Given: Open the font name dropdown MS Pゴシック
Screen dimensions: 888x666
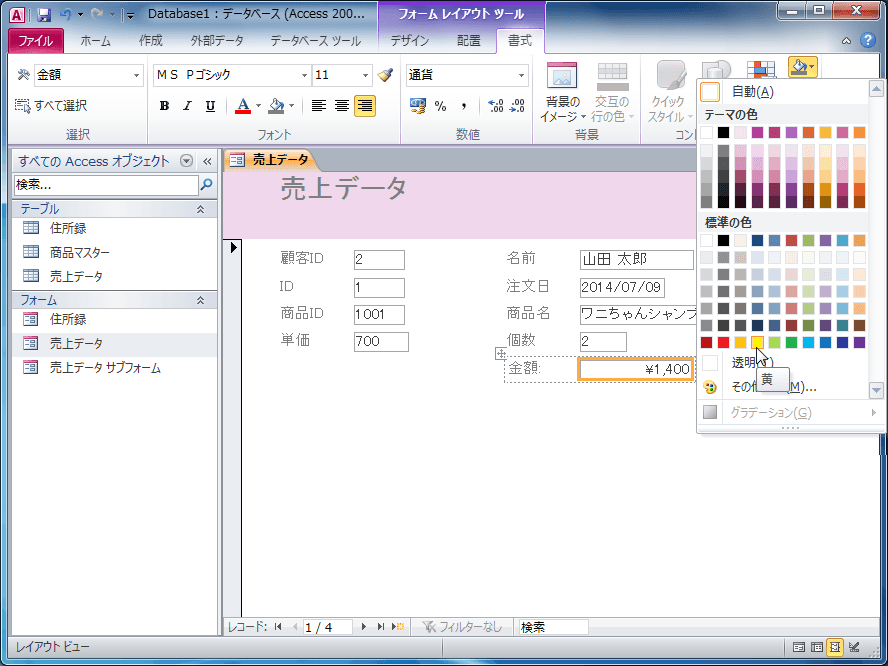Looking at the screenshot, I should tap(304, 75).
